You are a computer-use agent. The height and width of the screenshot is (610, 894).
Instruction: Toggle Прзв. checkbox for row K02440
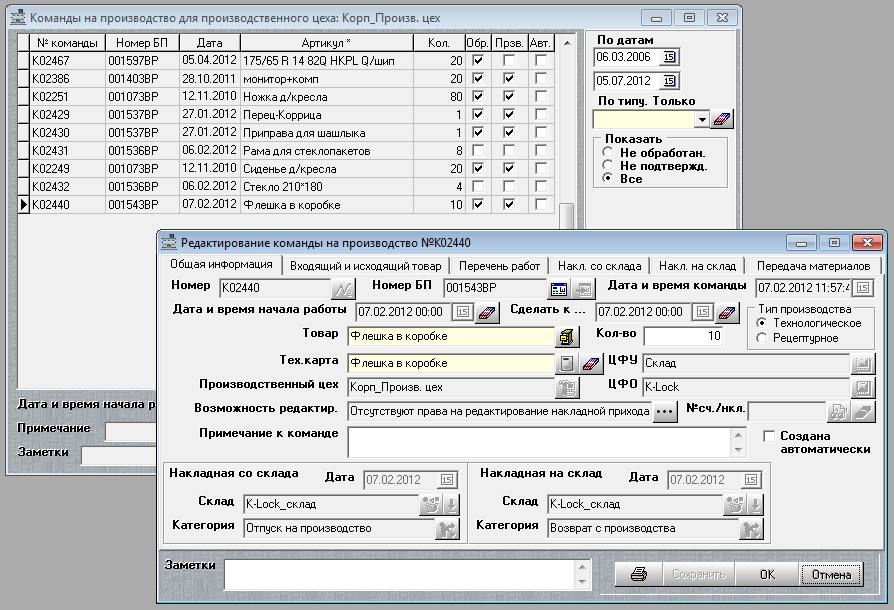pyautogui.click(x=509, y=204)
